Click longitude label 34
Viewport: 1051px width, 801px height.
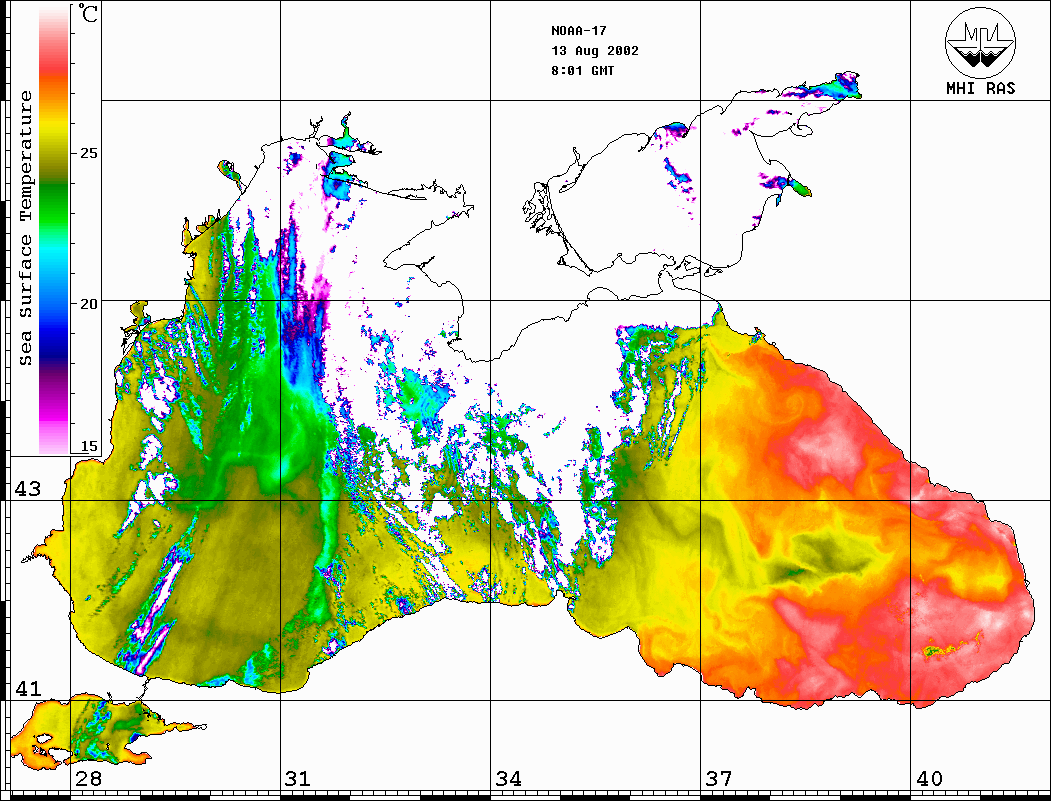pos(508,779)
